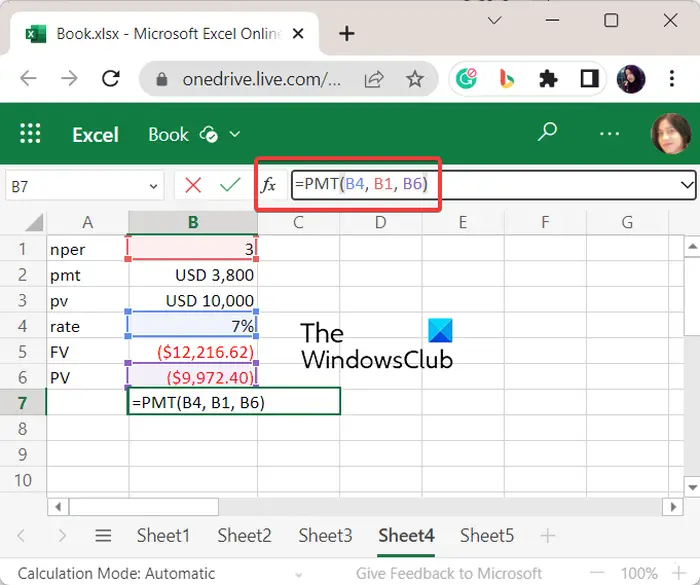Open the Excel more options ellipsis

pos(609,134)
